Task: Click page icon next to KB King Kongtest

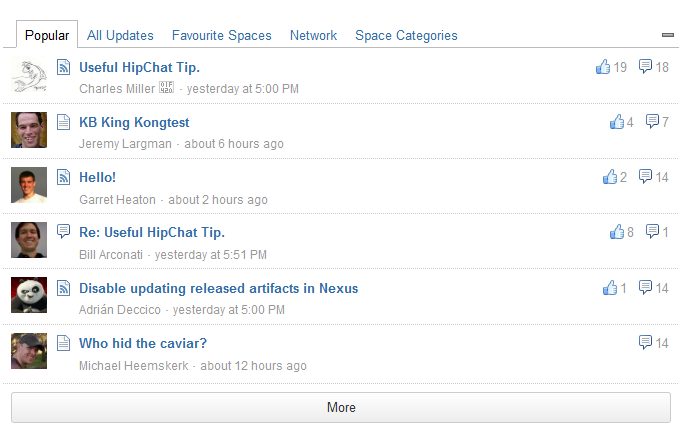Action: [x=64, y=122]
